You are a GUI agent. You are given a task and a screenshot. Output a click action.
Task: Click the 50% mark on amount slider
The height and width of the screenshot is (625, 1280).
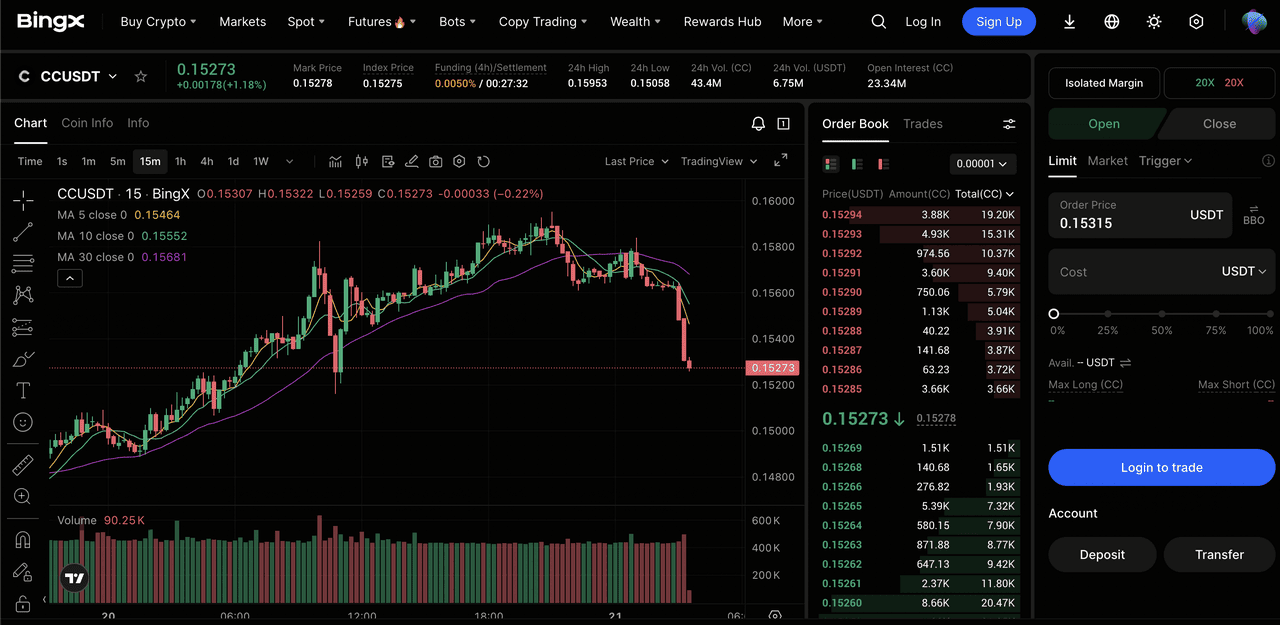tap(1161, 314)
